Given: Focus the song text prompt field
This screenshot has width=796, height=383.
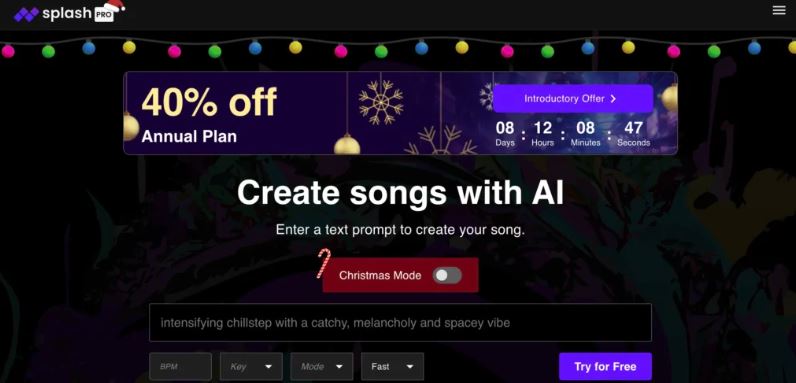Looking at the screenshot, I should (401, 323).
